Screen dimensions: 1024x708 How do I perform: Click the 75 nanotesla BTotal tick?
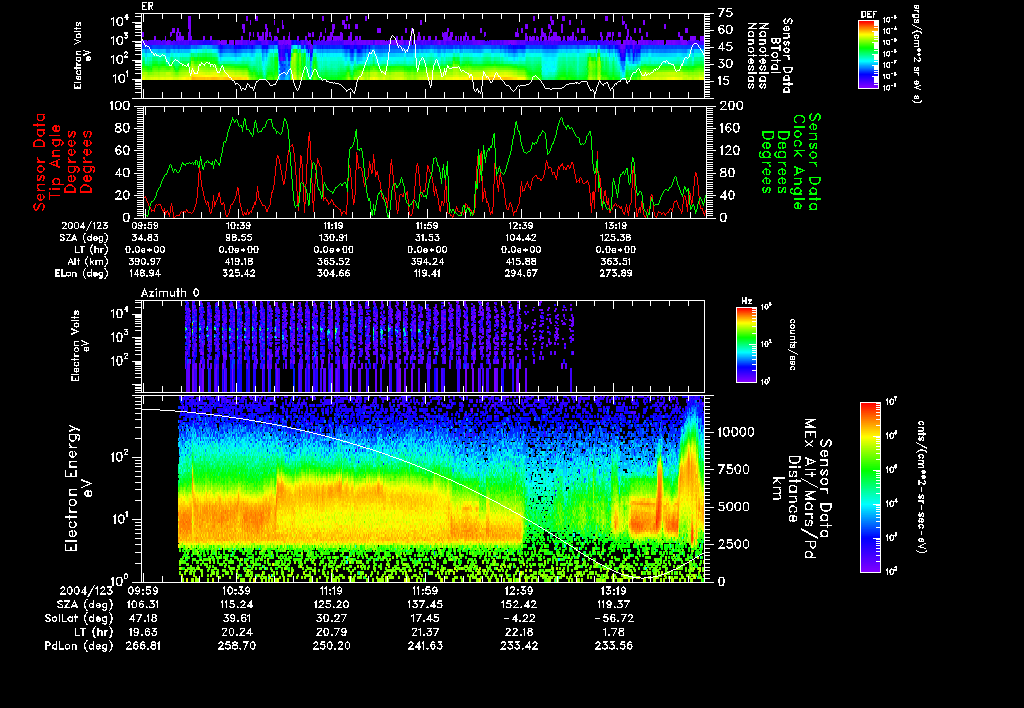click(726, 13)
